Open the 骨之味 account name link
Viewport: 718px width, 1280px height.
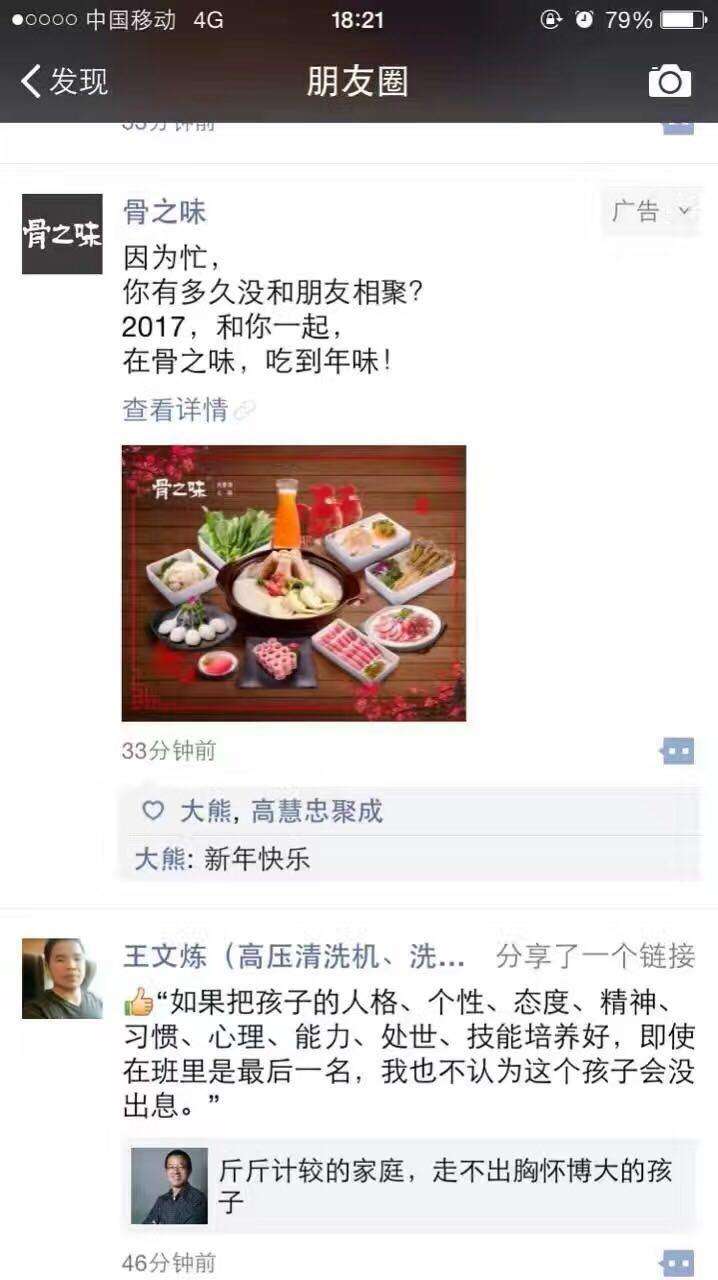pos(164,212)
